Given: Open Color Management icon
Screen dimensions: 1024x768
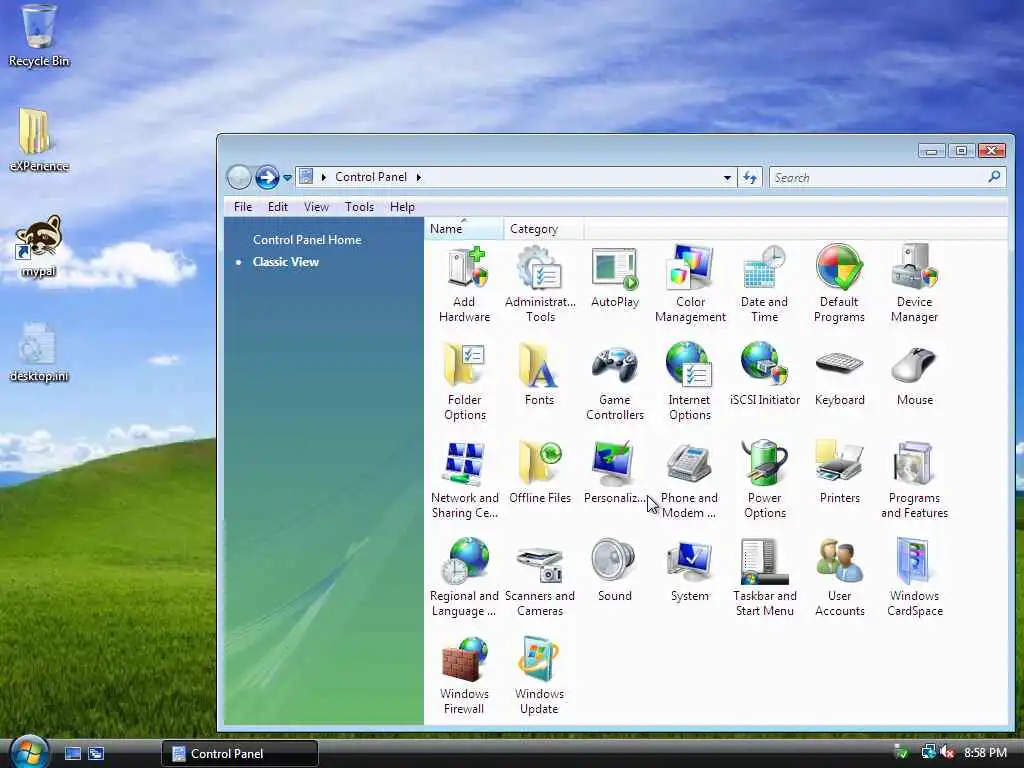Looking at the screenshot, I should pos(690,283).
